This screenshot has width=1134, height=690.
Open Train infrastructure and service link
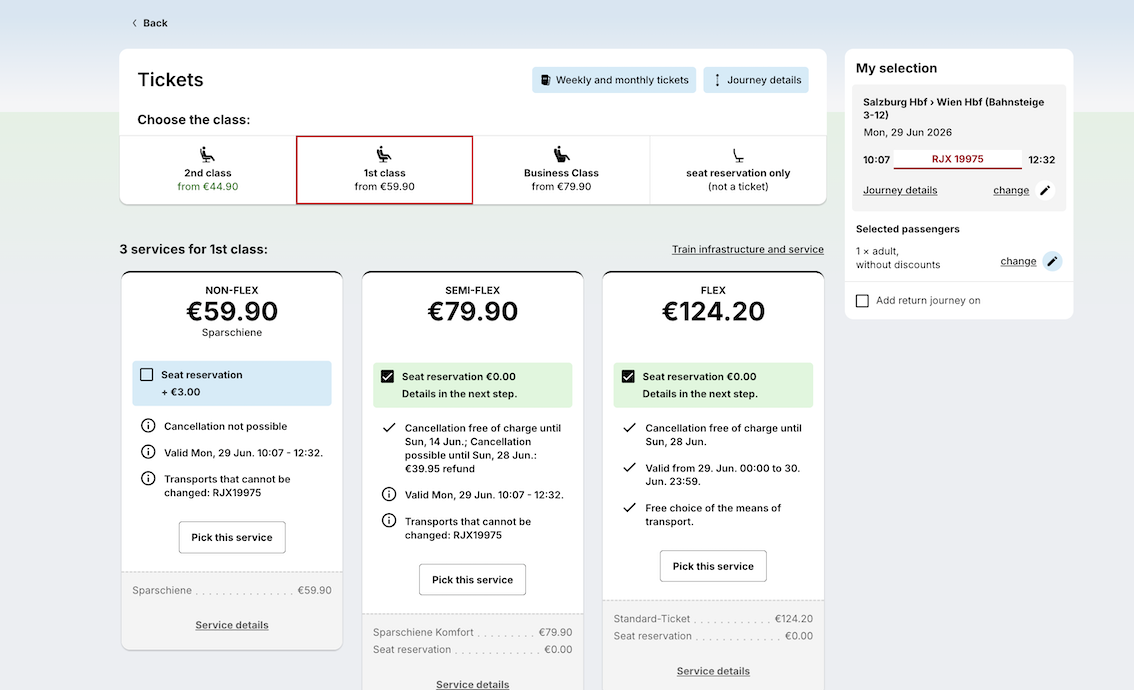748,250
